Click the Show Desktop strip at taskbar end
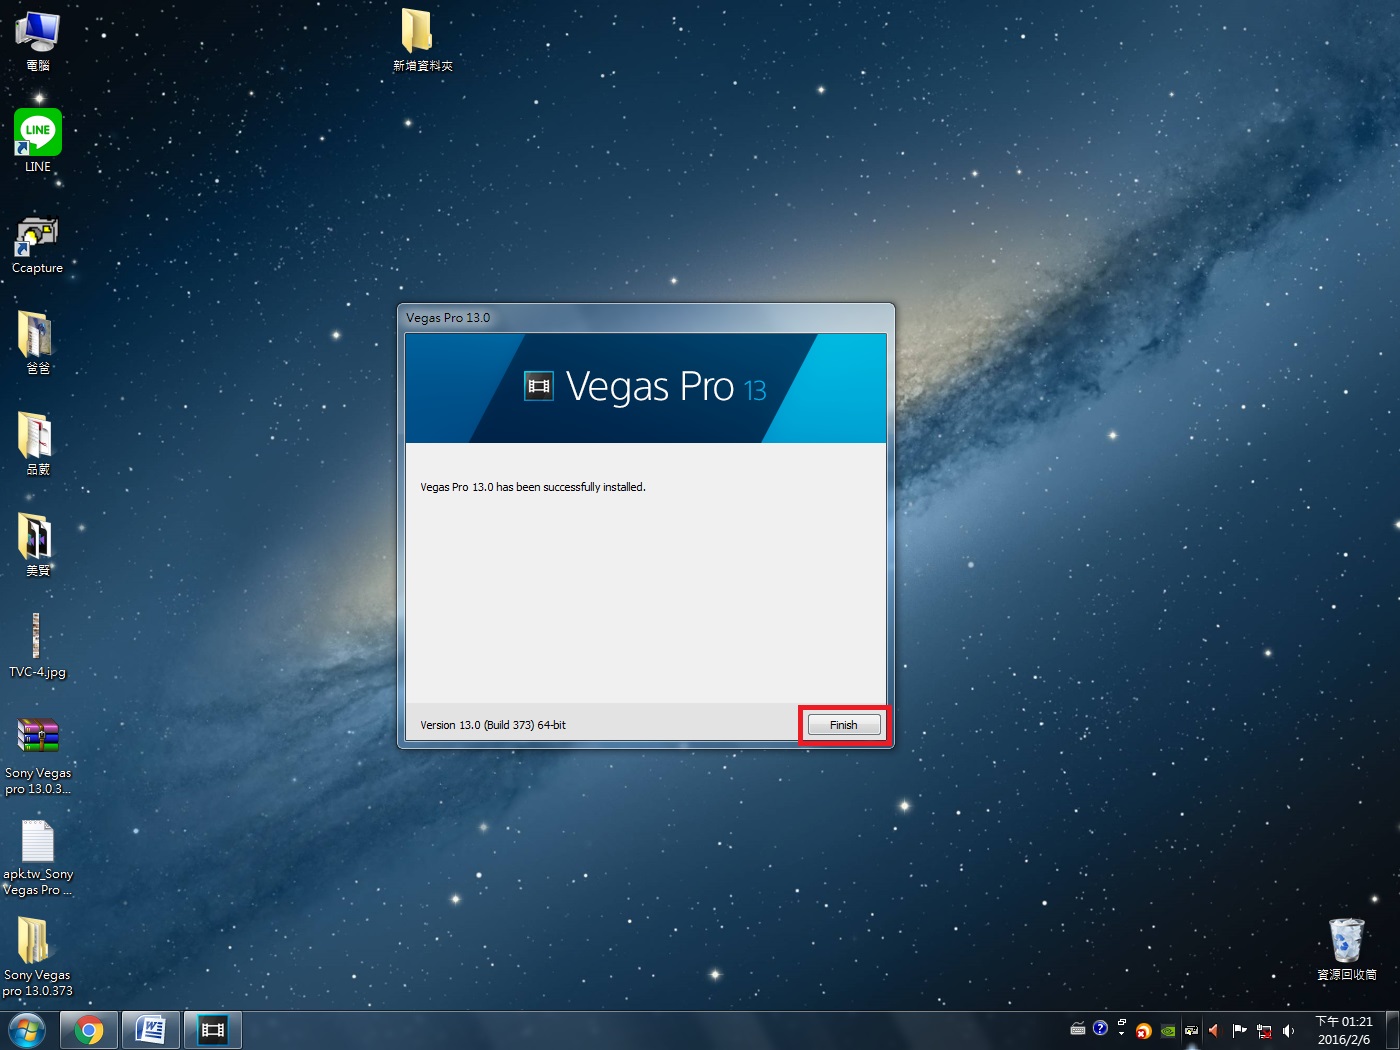The height and width of the screenshot is (1050, 1400). (x=1392, y=1030)
